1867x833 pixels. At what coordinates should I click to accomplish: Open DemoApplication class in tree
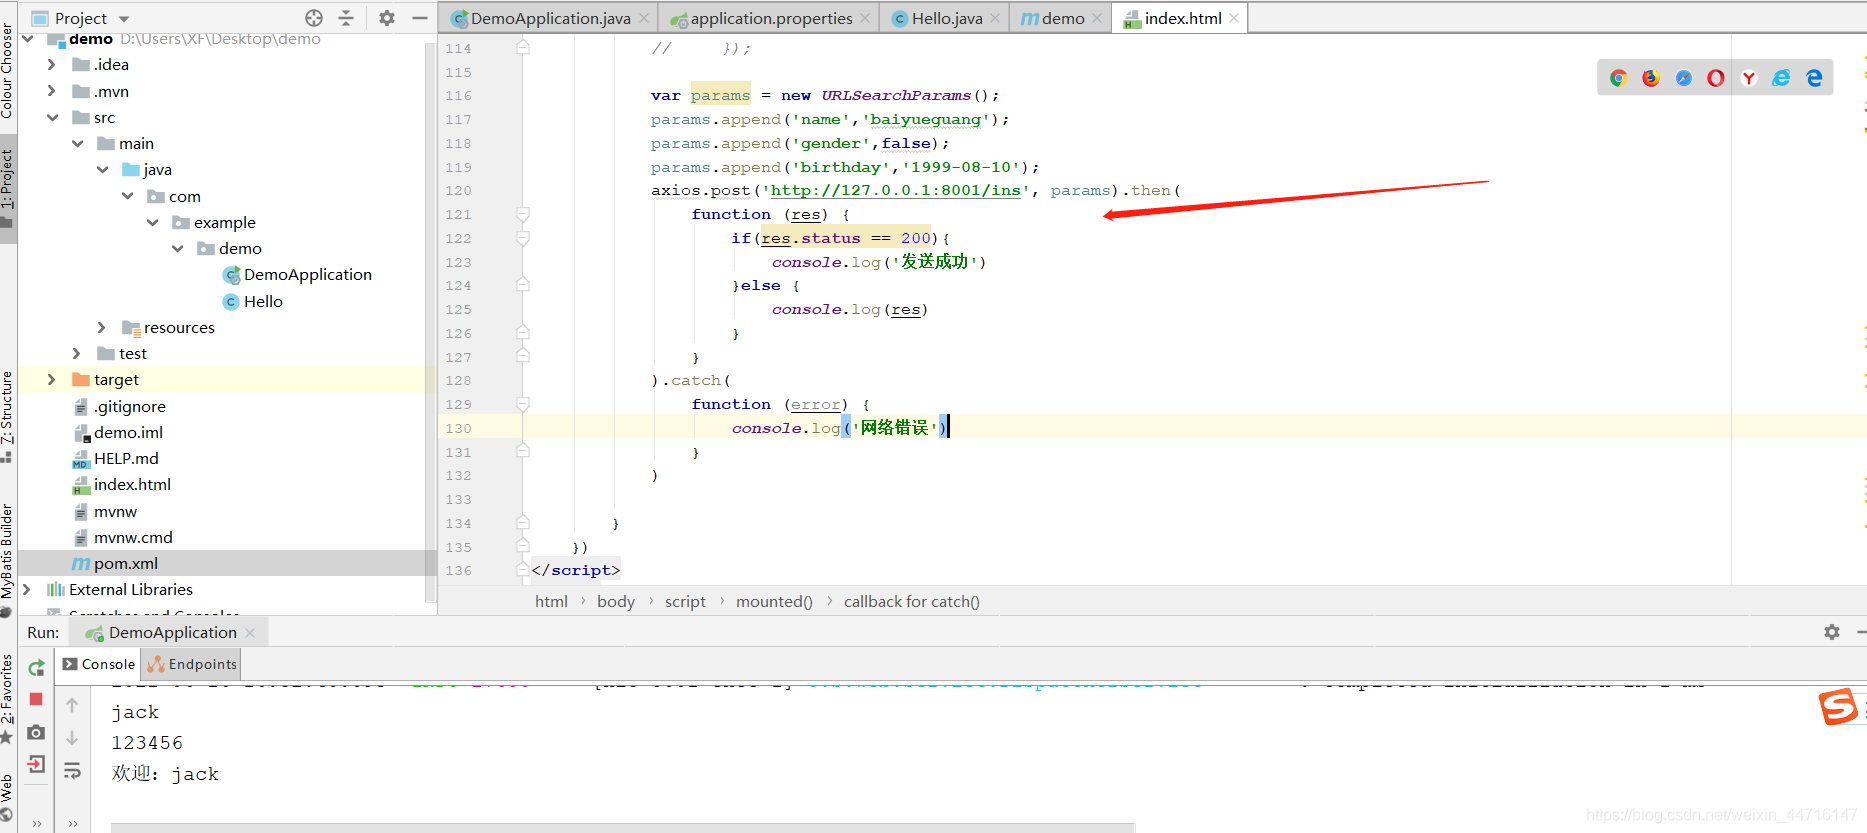297,274
